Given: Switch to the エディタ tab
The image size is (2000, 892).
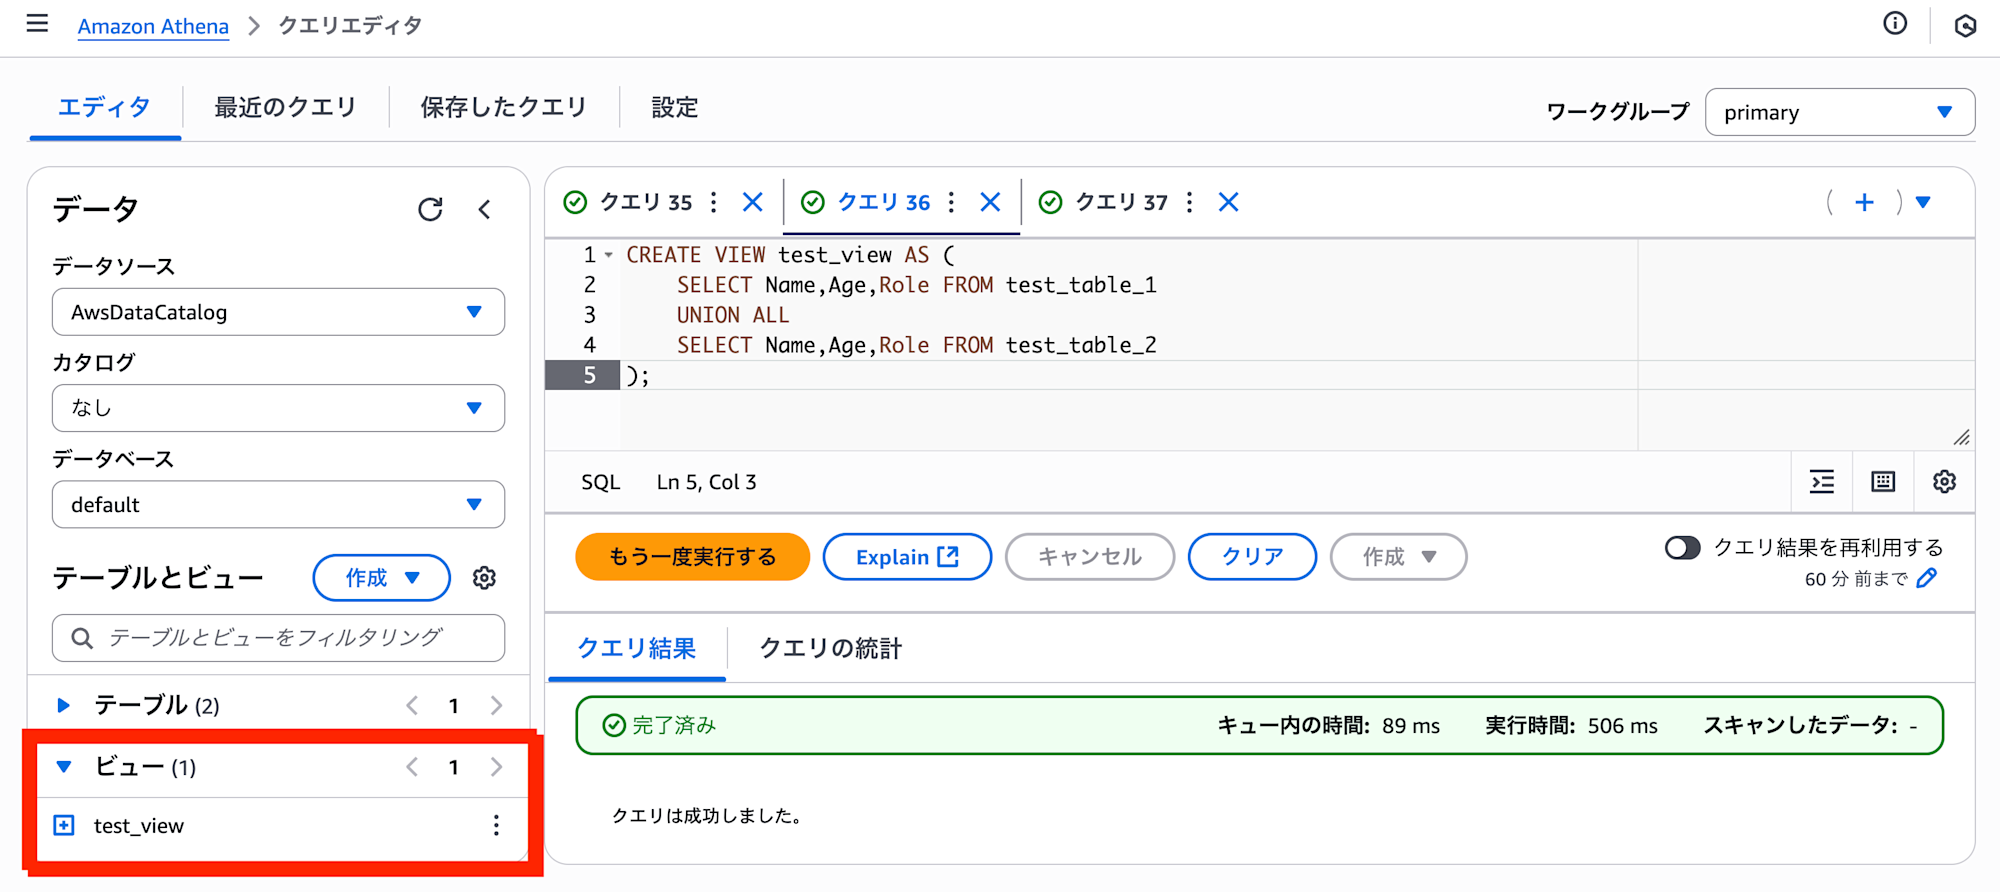Looking at the screenshot, I should (x=104, y=107).
